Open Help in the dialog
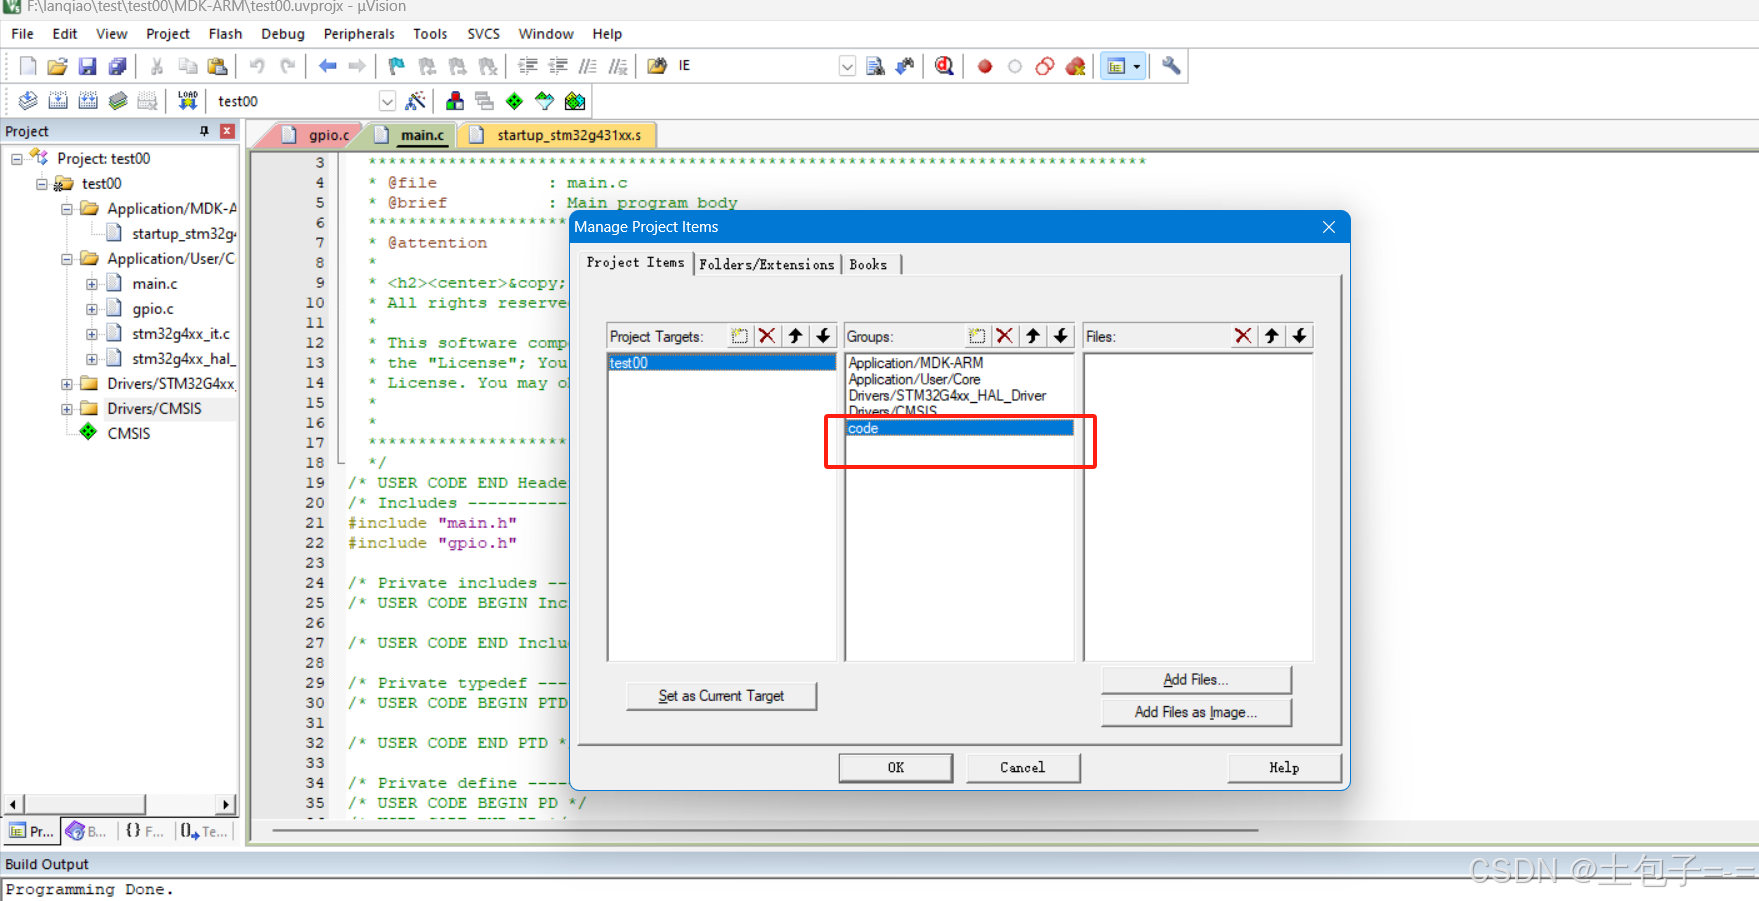This screenshot has width=1759, height=901. tap(1284, 768)
